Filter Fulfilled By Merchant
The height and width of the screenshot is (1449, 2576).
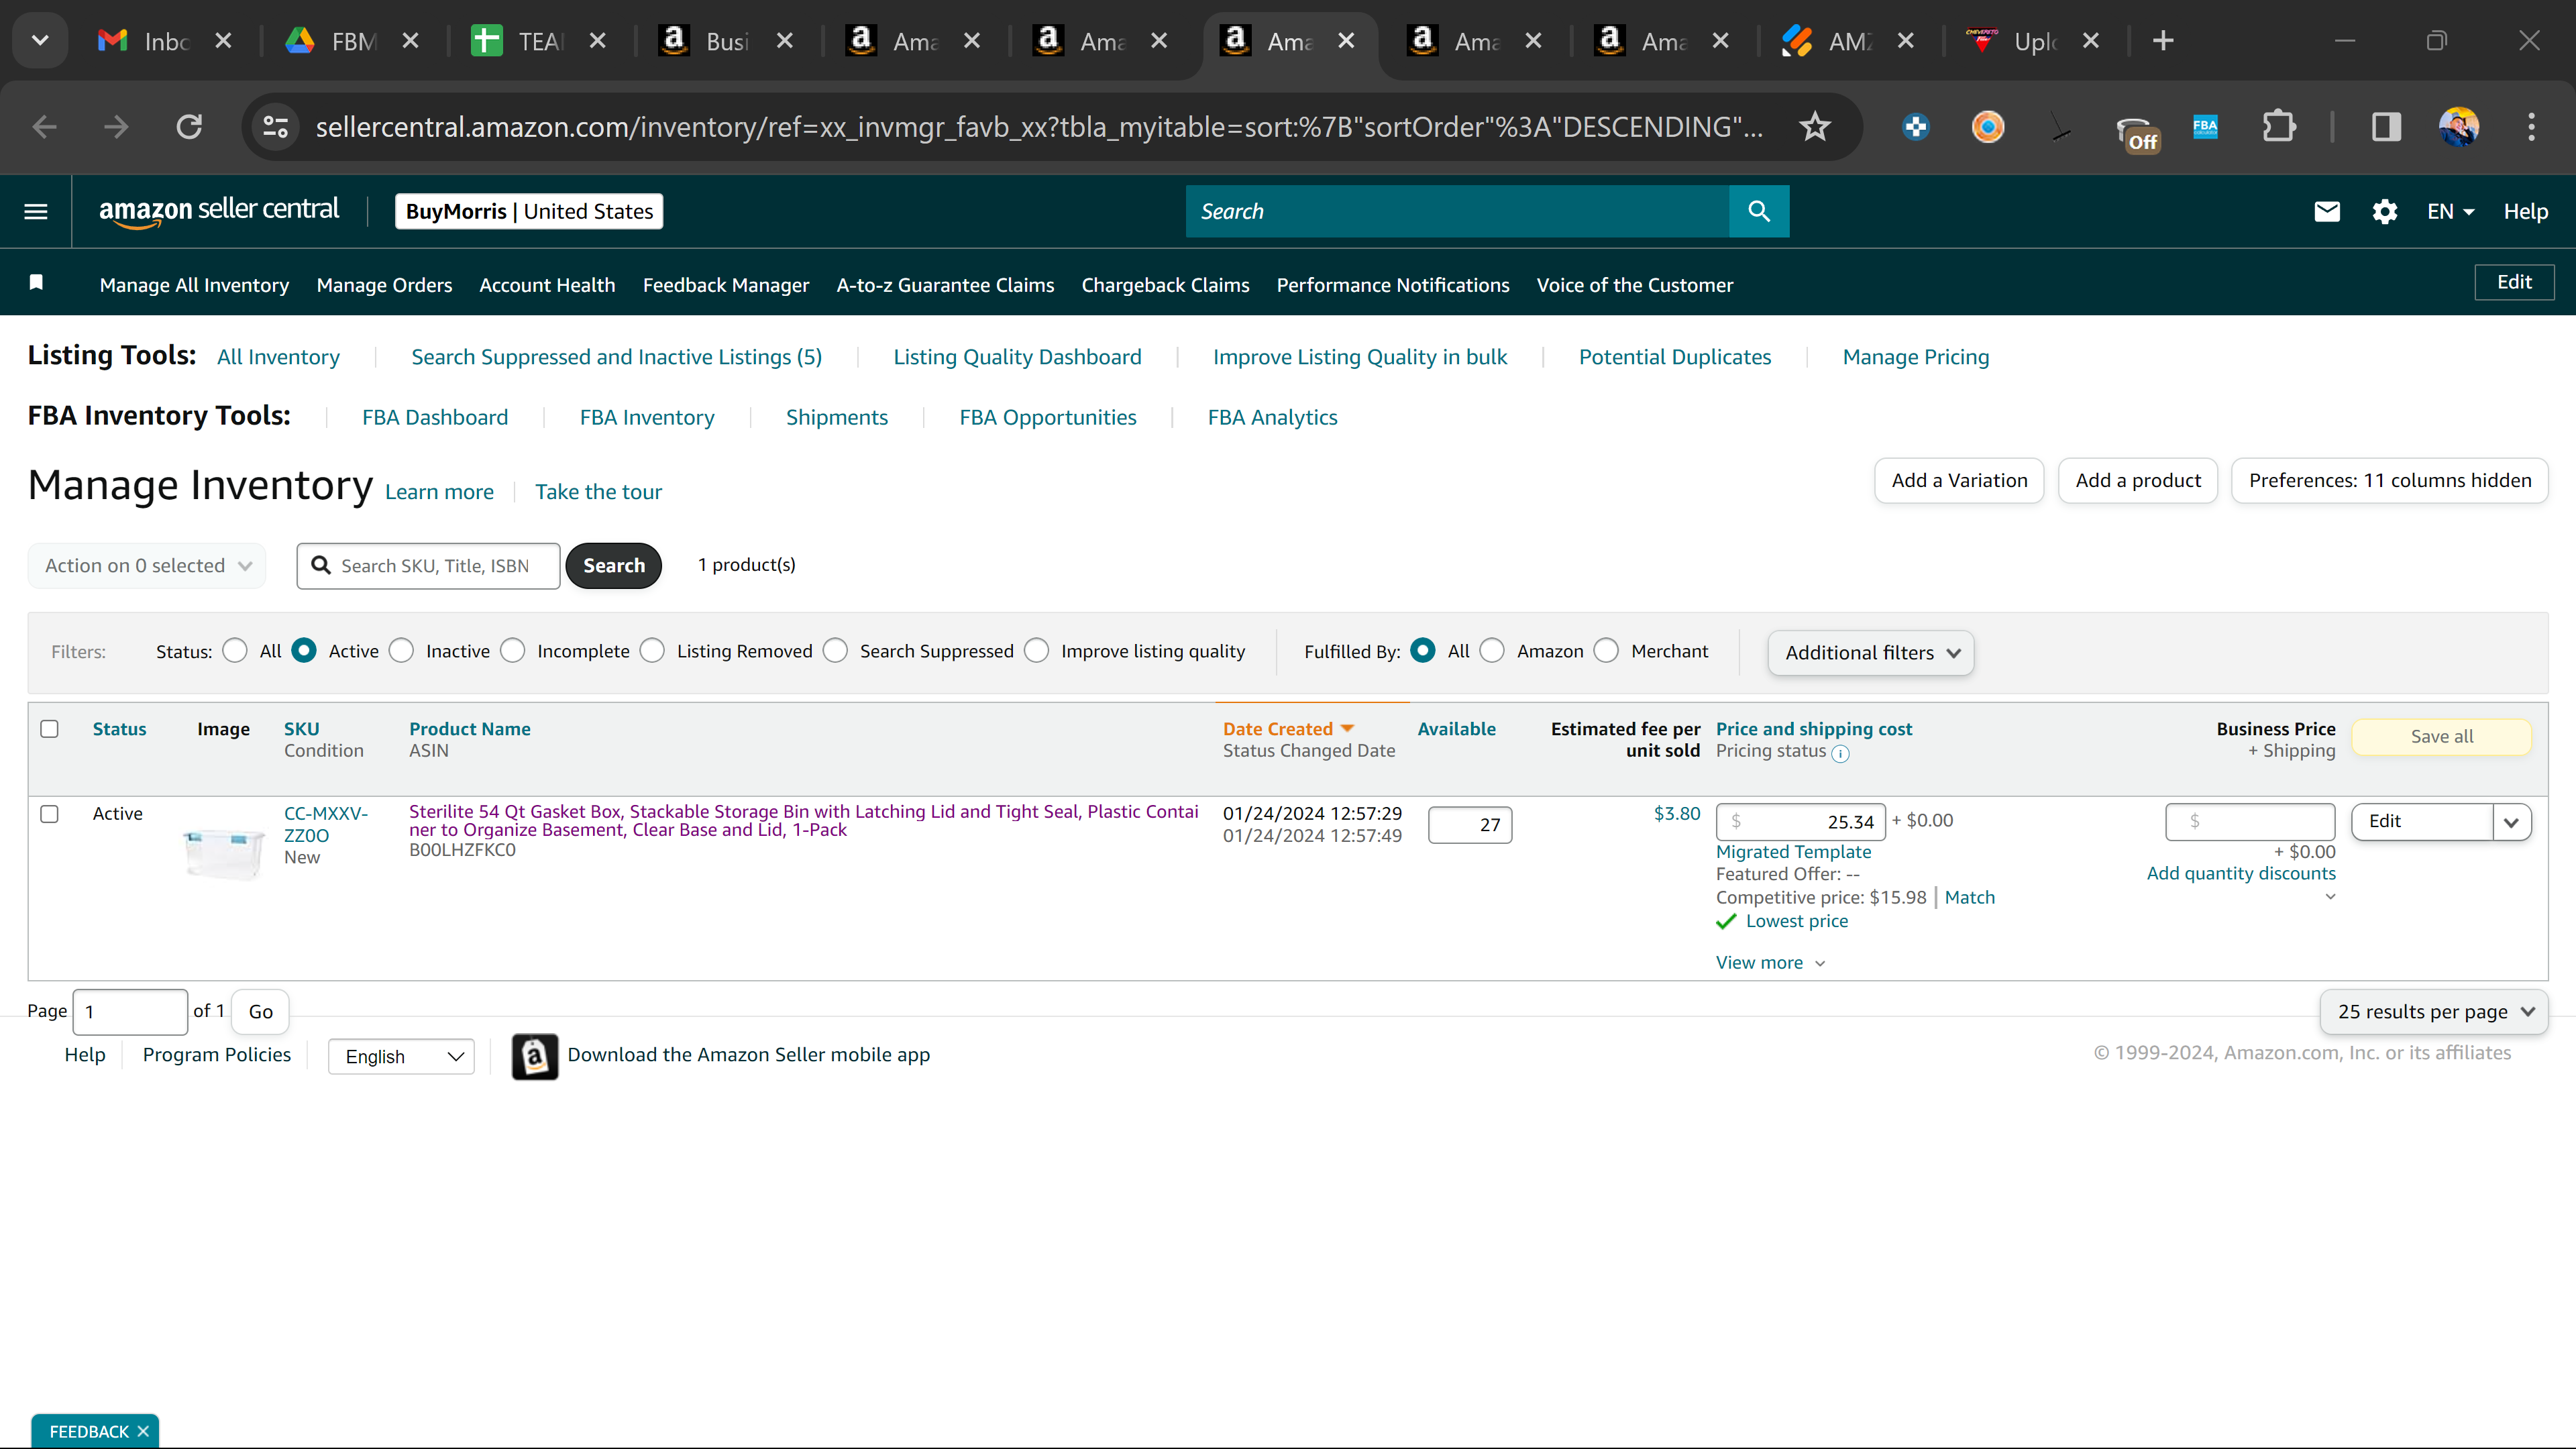1606,651
